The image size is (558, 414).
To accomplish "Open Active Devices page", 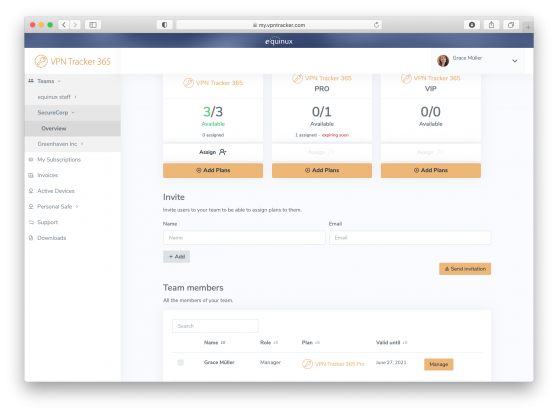I will click(x=56, y=191).
